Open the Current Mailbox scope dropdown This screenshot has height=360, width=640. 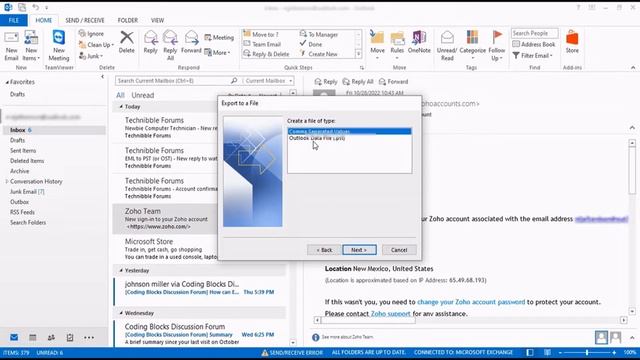point(268,81)
